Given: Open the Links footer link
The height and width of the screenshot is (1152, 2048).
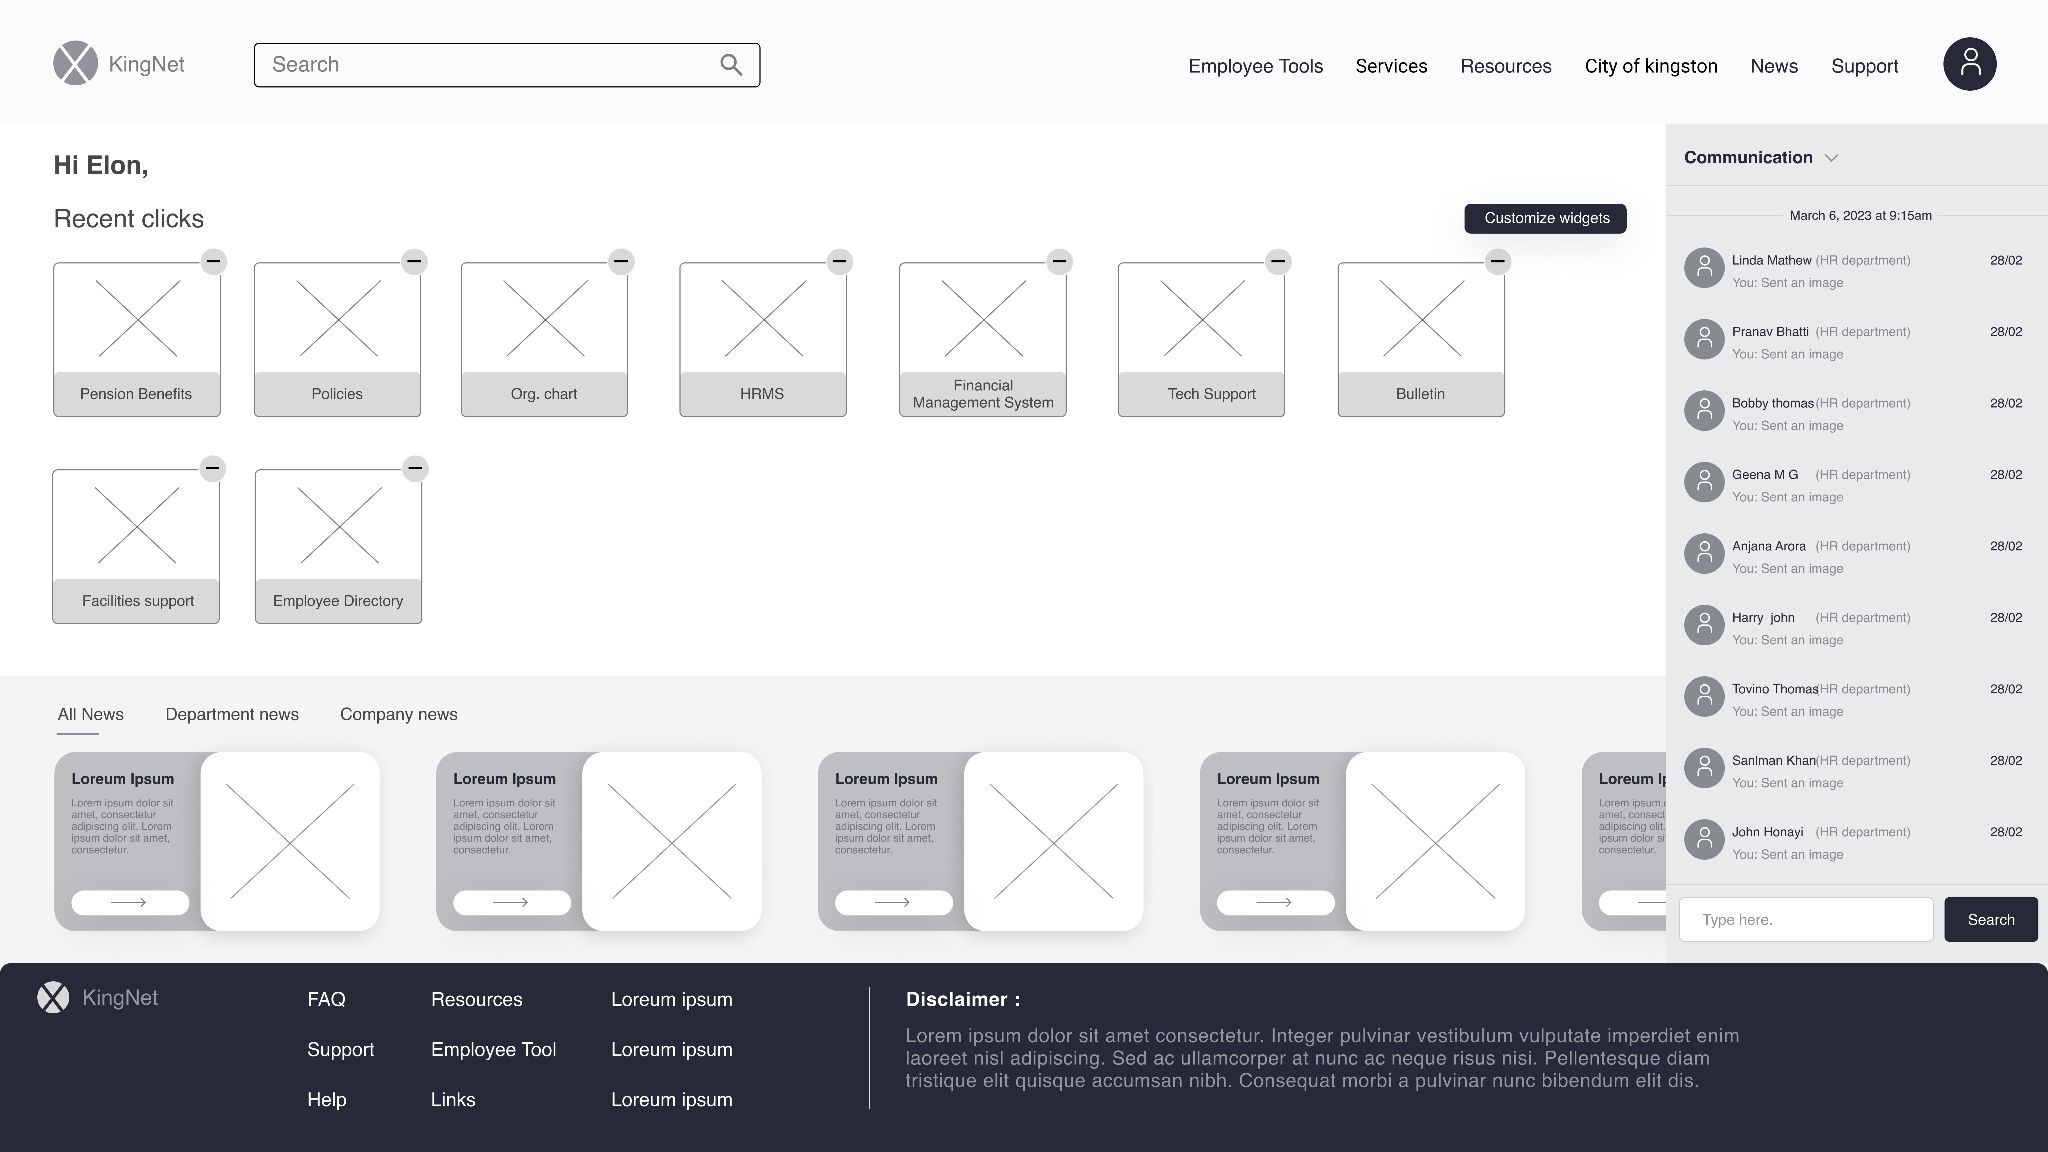Looking at the screenshot, I should click(x=453, y=1099).
